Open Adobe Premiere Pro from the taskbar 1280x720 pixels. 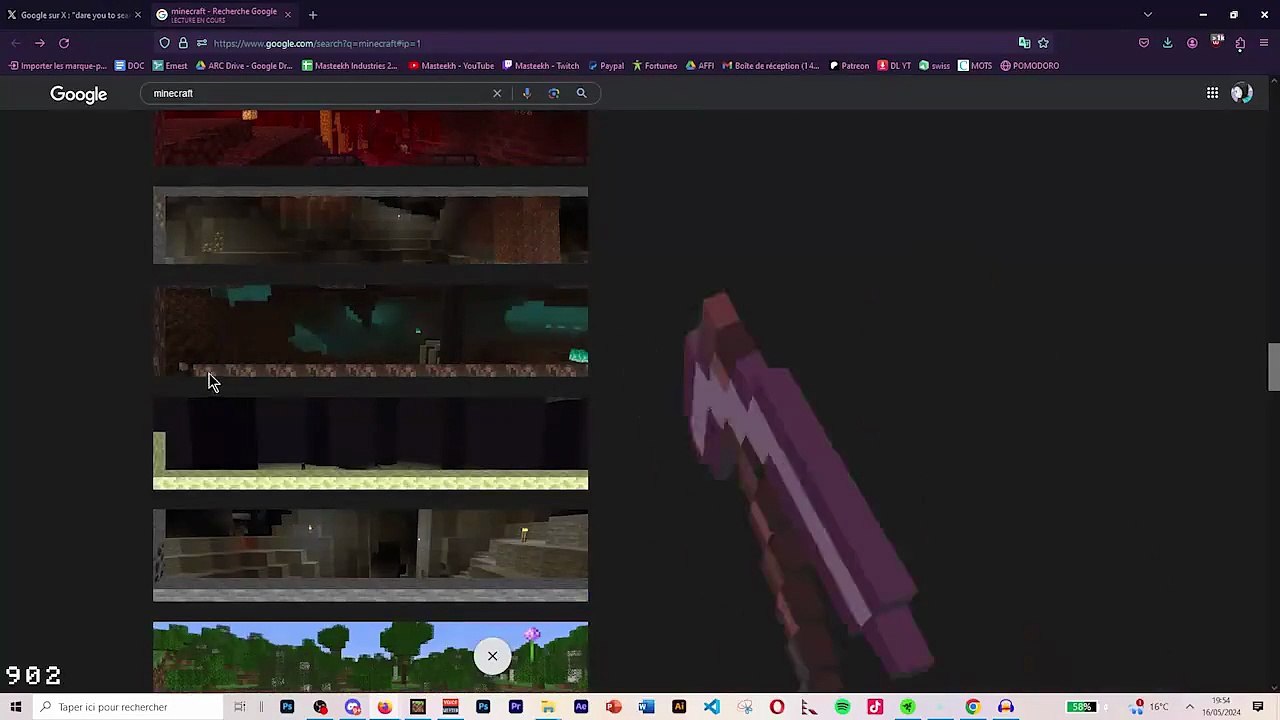click(x=516, y=707)
